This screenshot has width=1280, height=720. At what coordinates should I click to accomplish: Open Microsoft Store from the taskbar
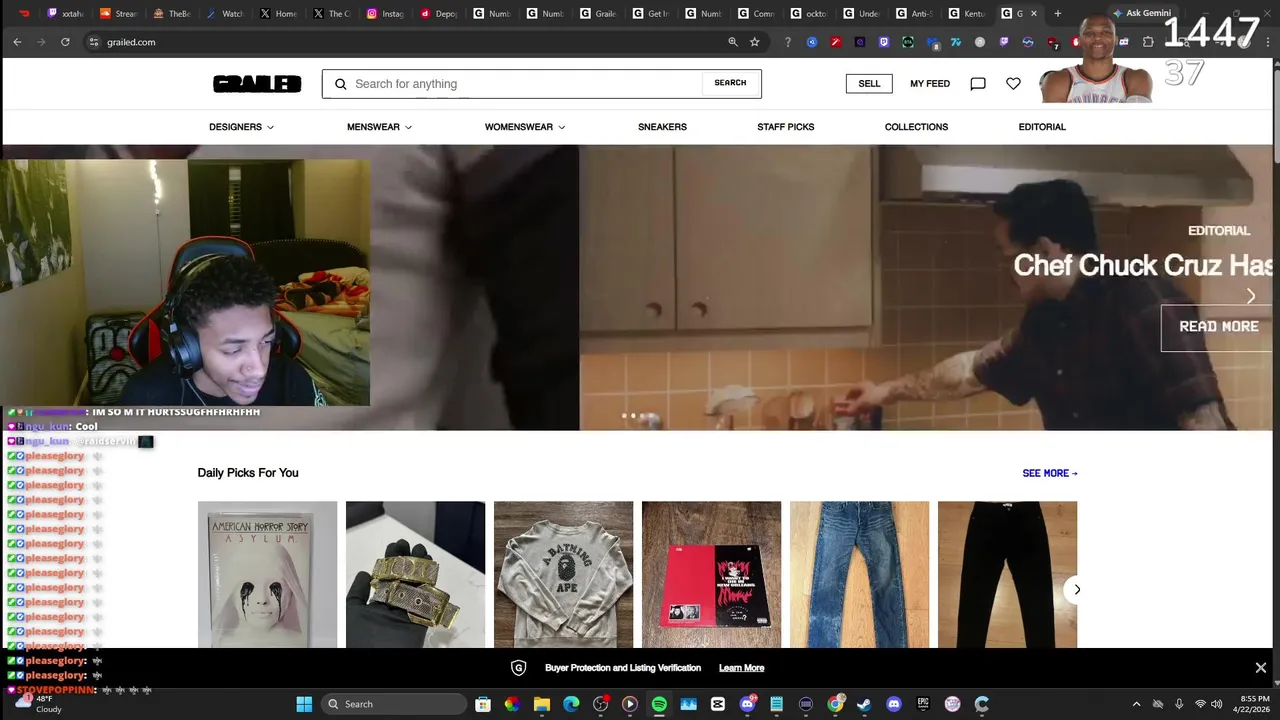point(483,704)
